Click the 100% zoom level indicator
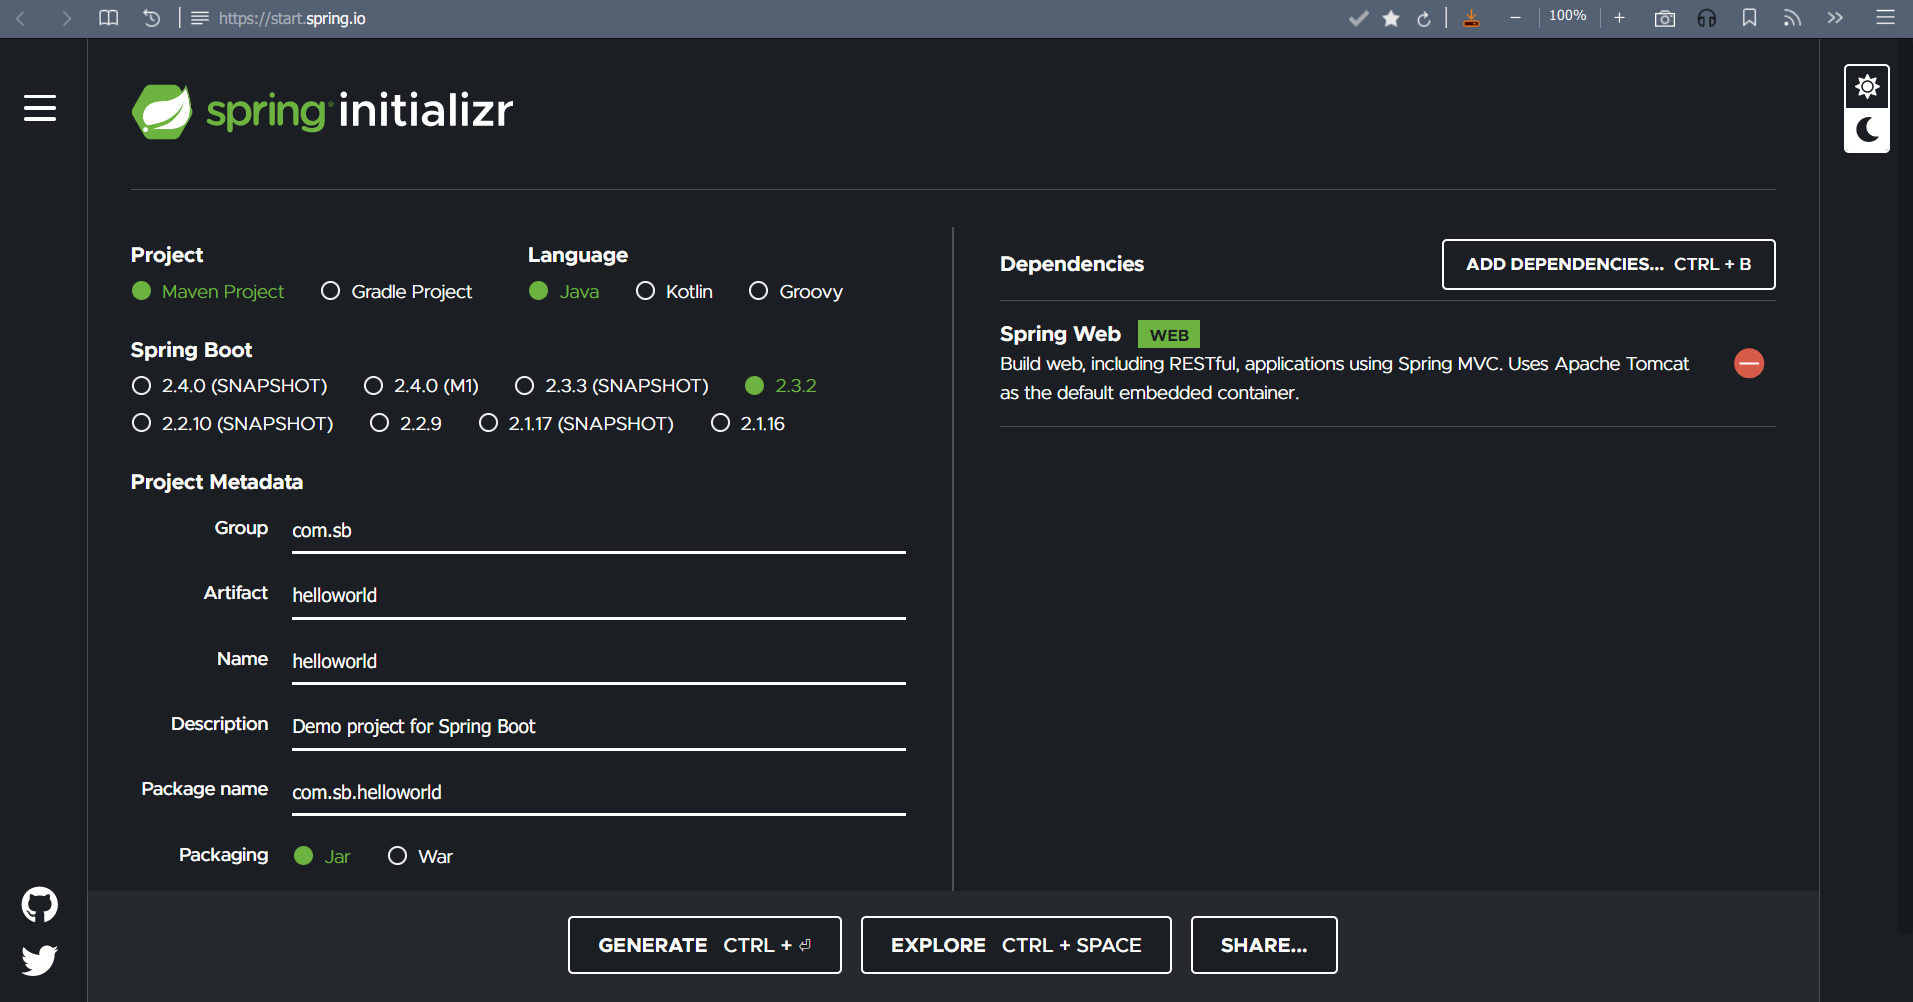This screenshot has width=1913, height=1002. (1567, 16)
